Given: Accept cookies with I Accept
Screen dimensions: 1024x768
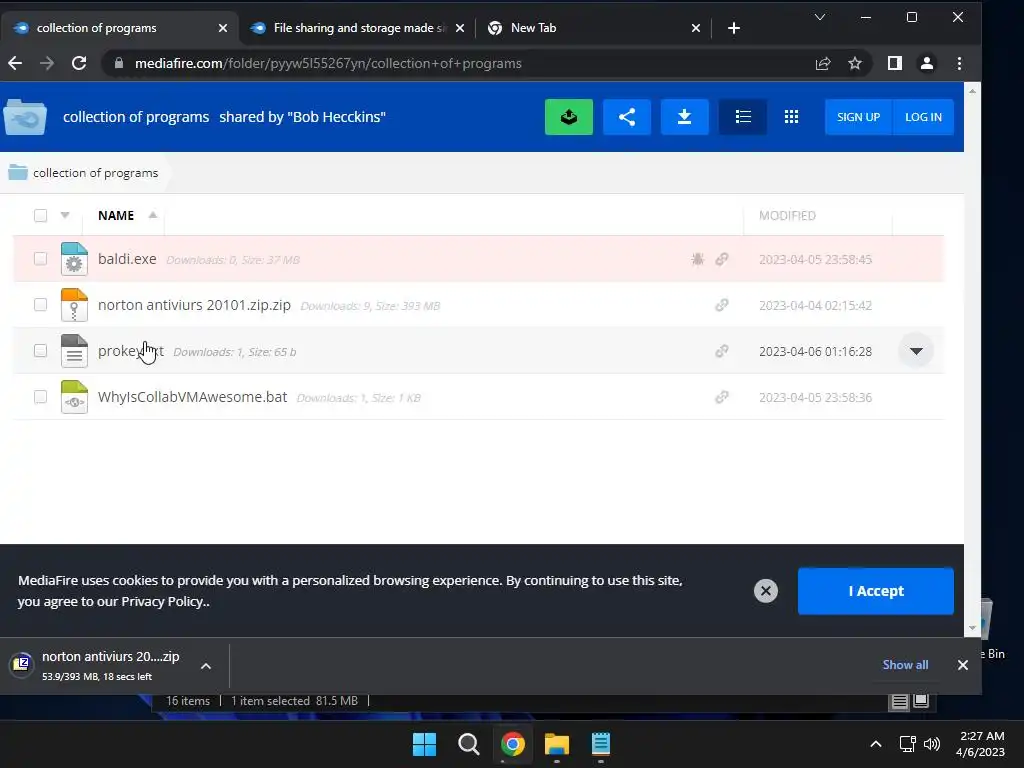Looking at the screenshot, I should (876, 591).
